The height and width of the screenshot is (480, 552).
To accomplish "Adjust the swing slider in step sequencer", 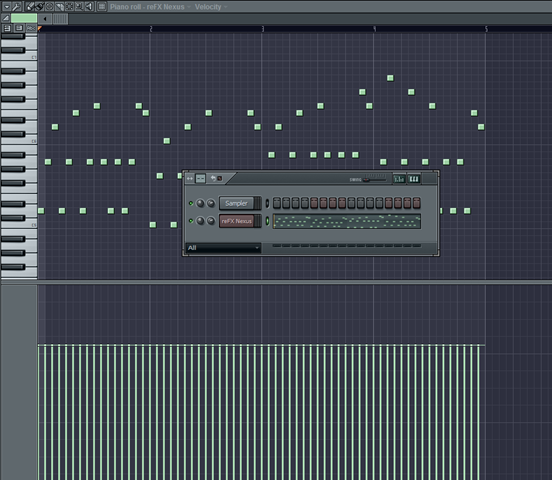I will click(375, 179).
